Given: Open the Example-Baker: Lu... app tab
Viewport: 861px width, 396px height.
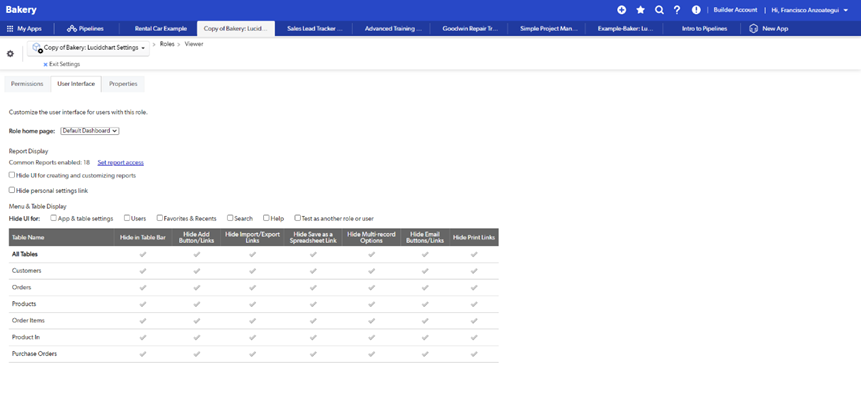Looking at the screenshot, I should coord(625,29).
